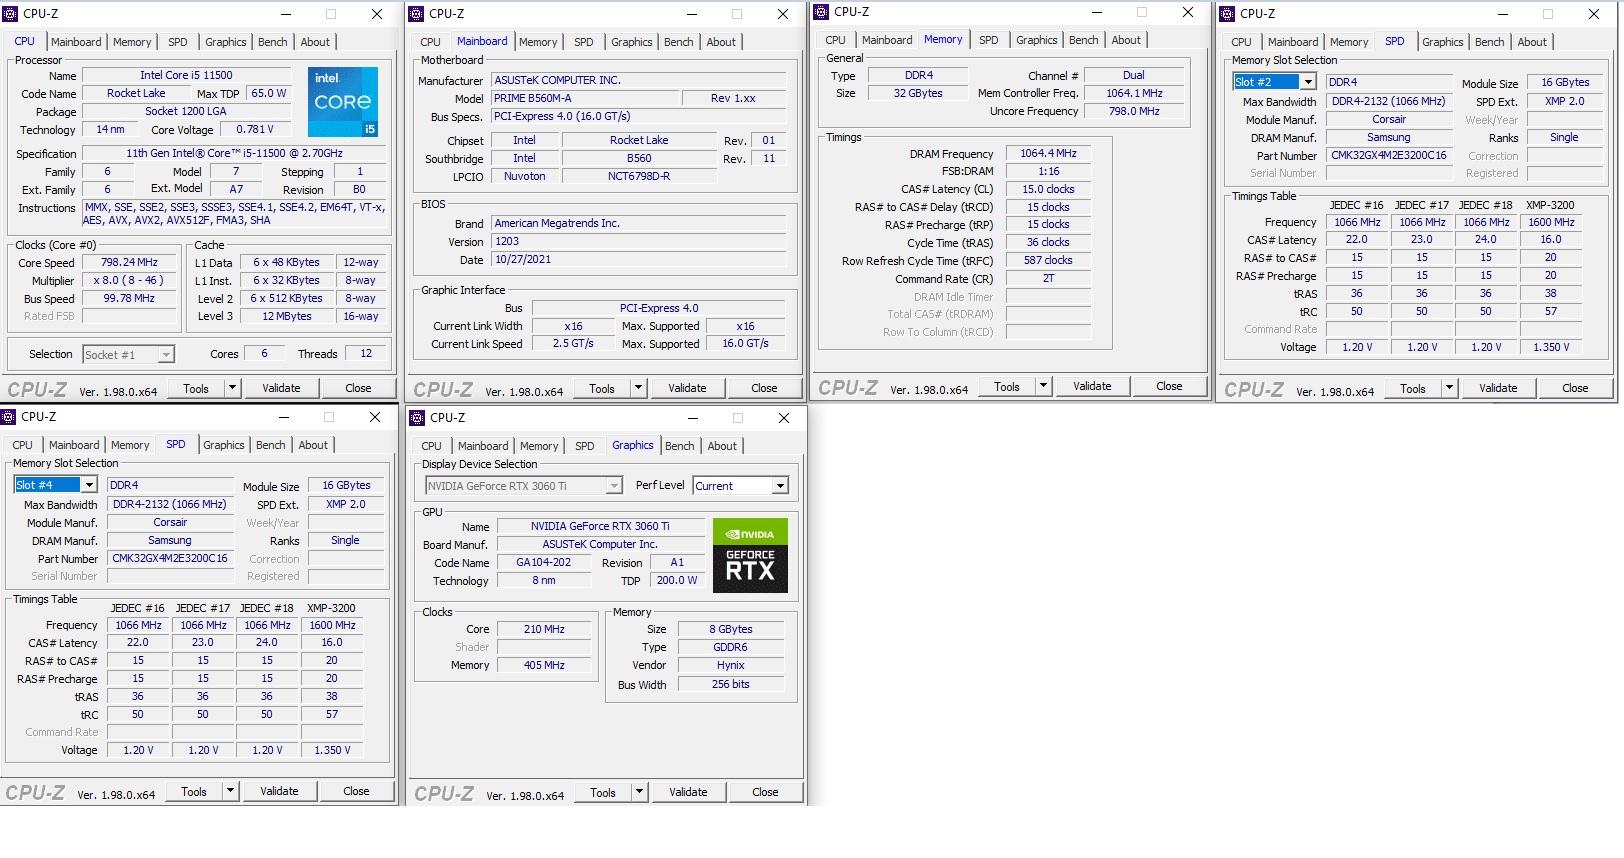Switch to Mainboard tab in the processor window

click(76, 42)
